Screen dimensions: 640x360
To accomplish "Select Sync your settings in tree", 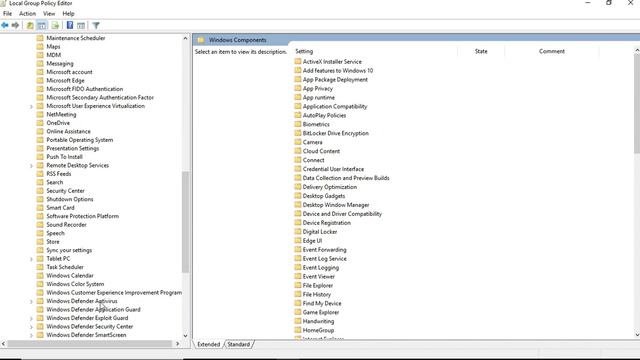I will [69, 250].
